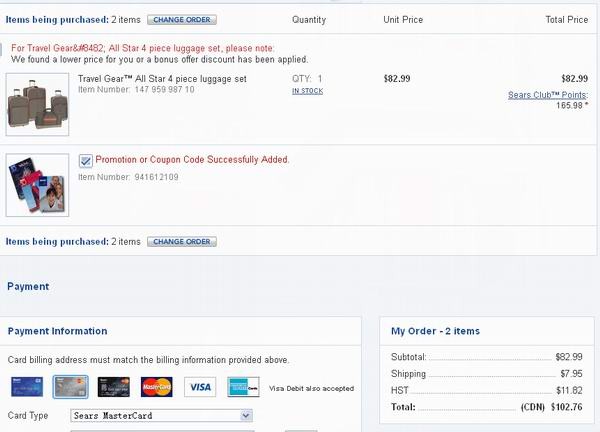Open the IN STOCK link
Viewport: 600px width, 432px height.
308,91
